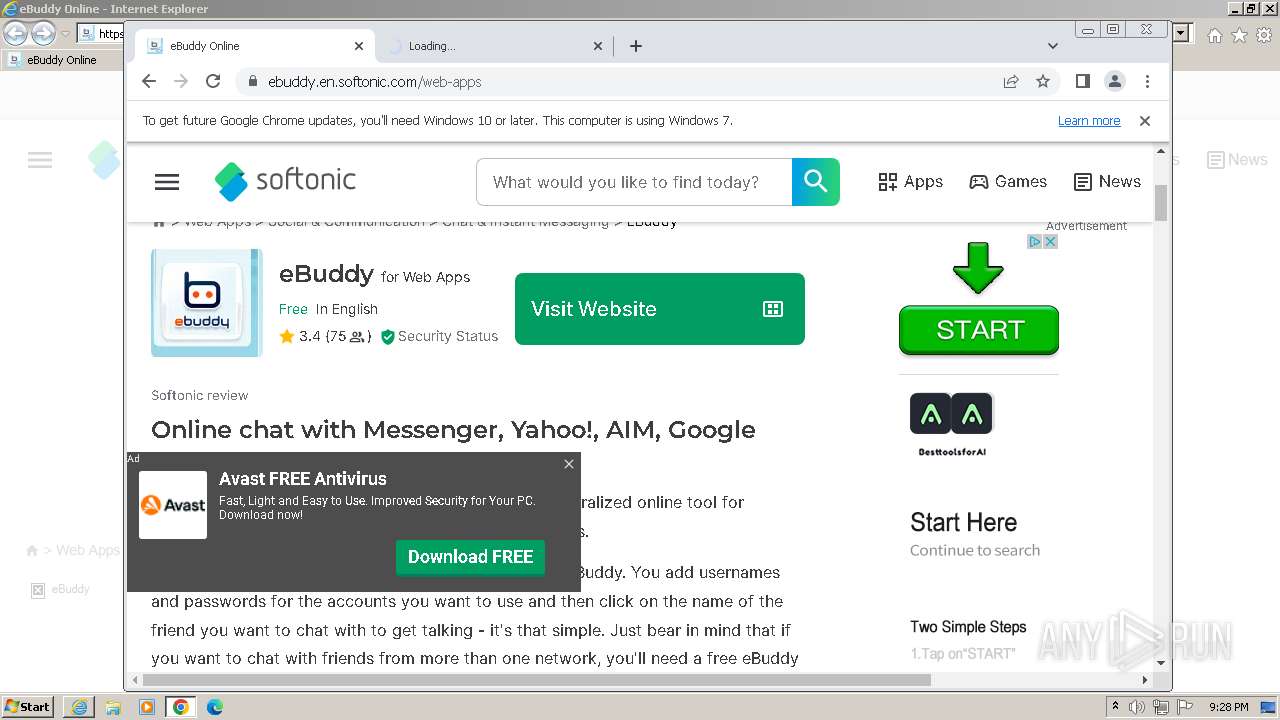The width and height of the screenshot is (1280, 720).
Task: Focus the Softonic search field
Action: coord(634,182)
